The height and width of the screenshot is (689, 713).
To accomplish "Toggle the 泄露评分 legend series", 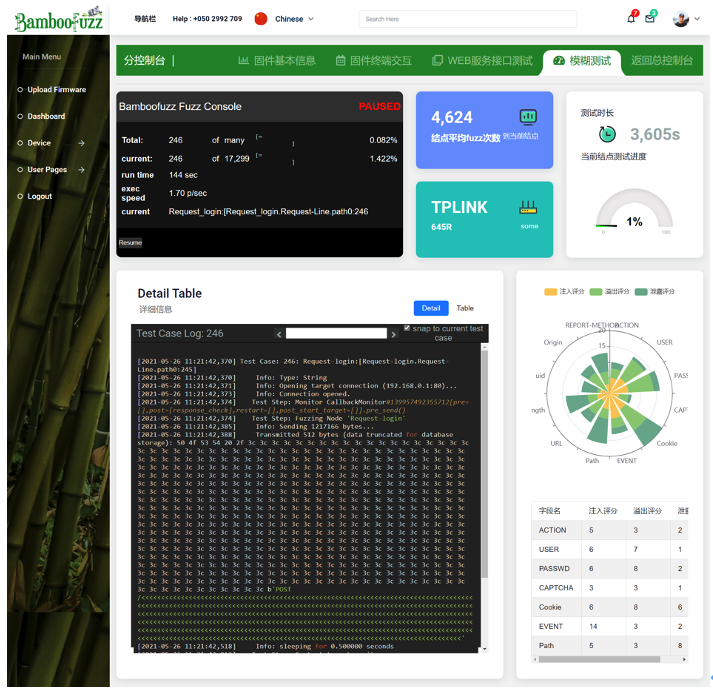I will coord(655,292).
